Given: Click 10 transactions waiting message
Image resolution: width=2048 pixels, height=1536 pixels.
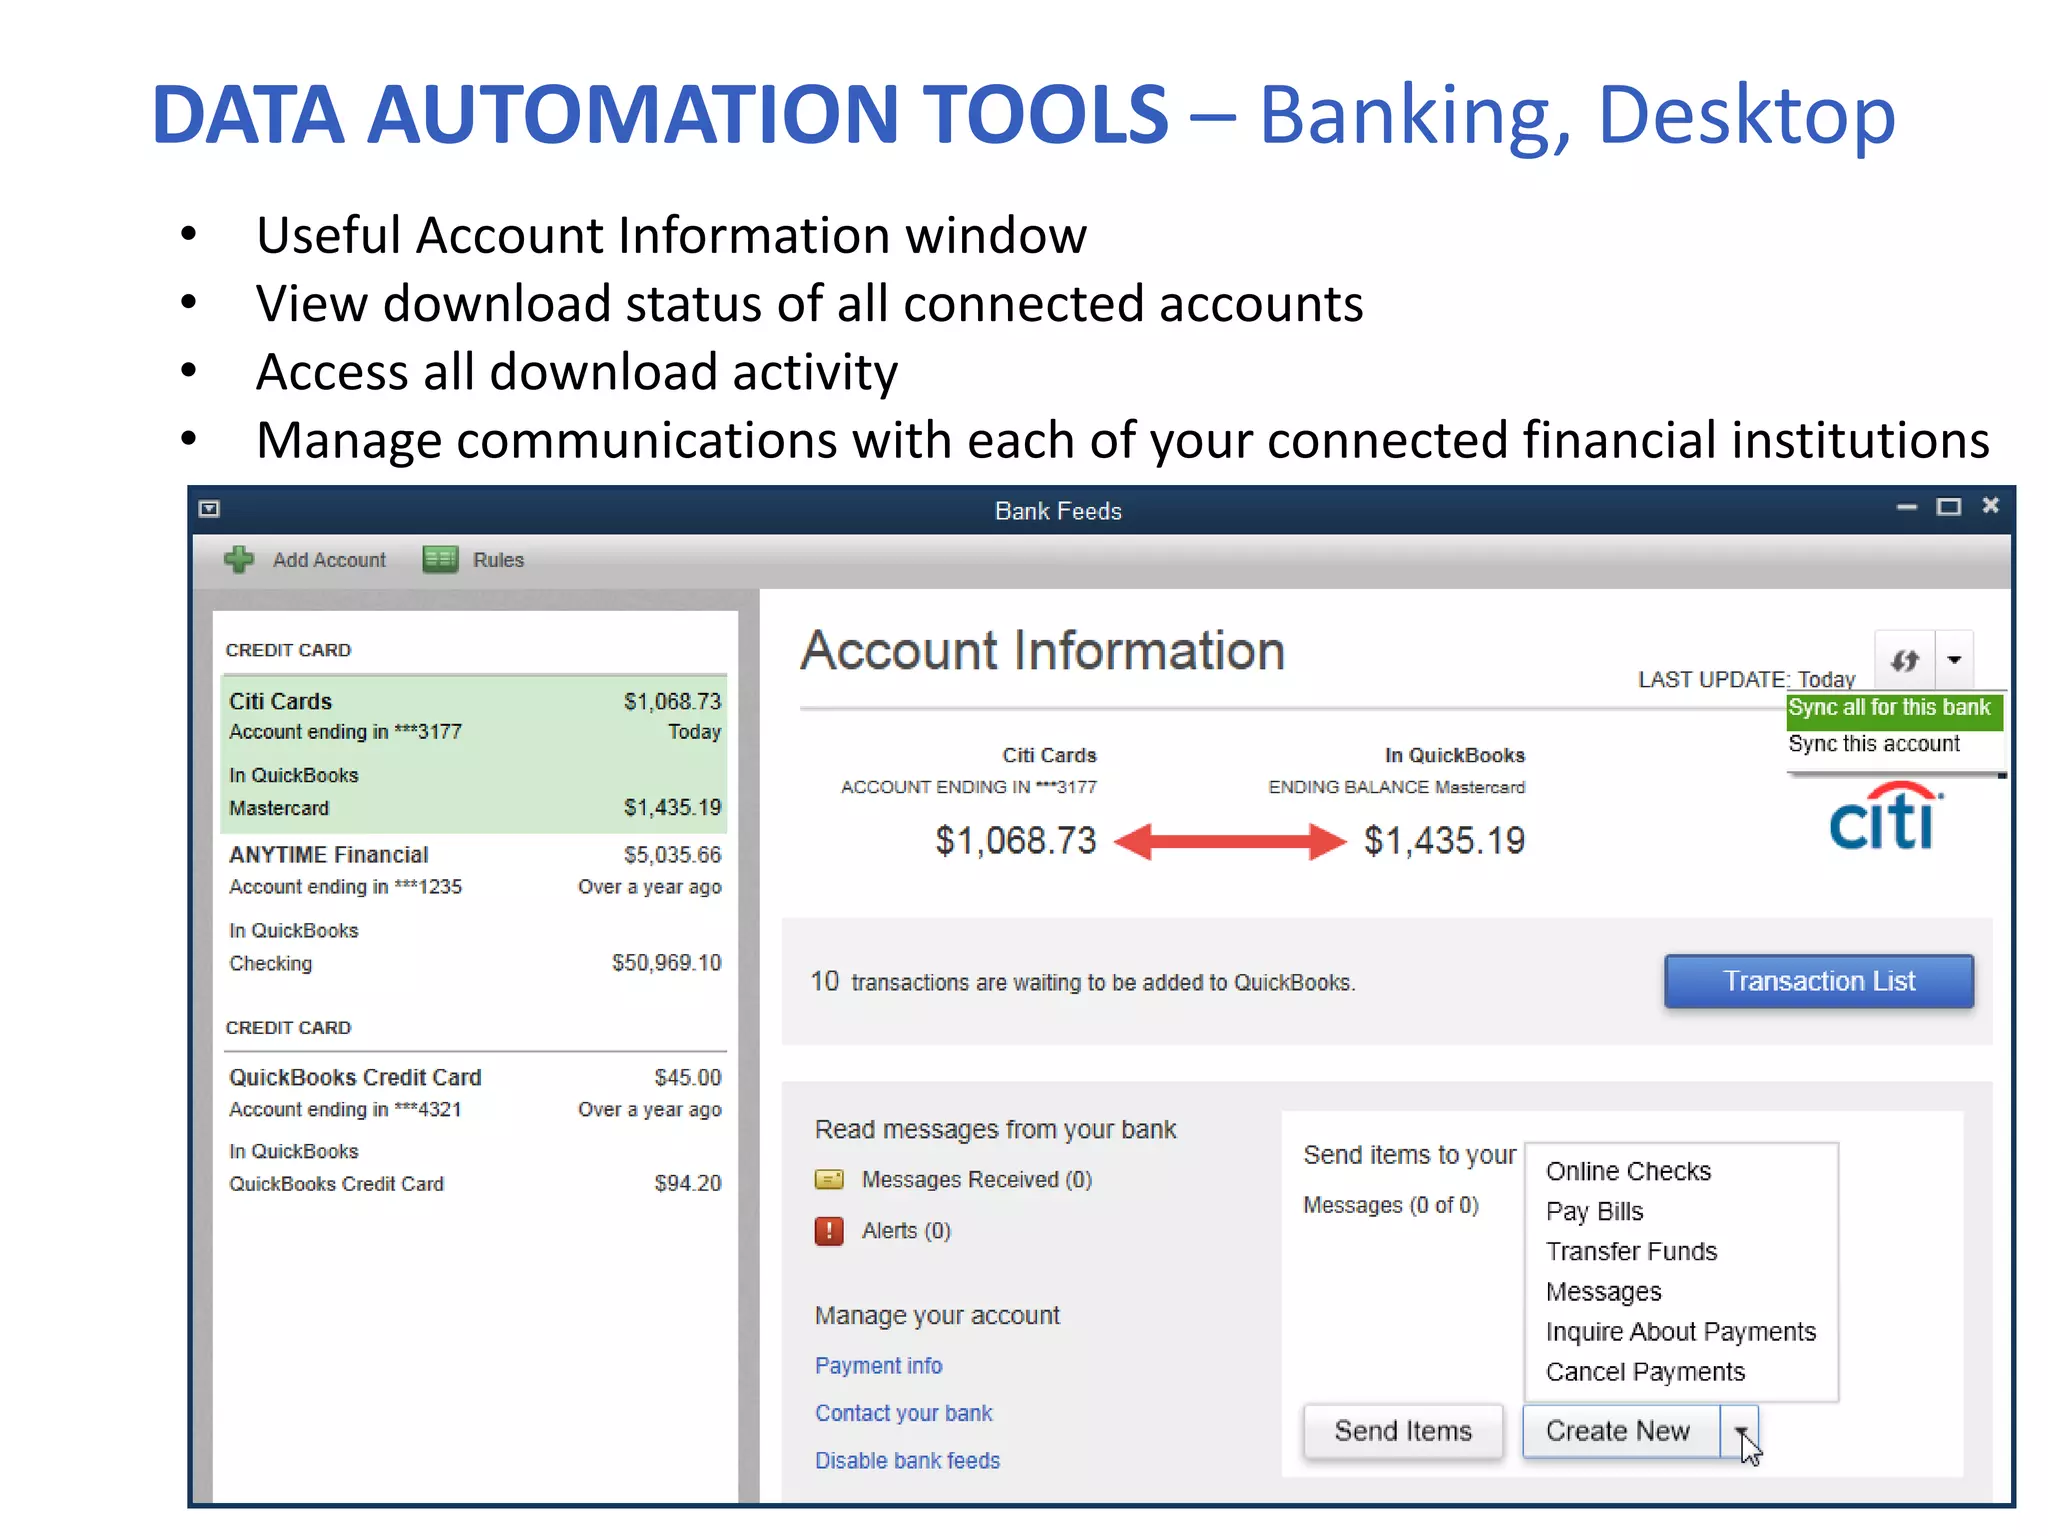Looking at the screenshot, I should point(1082,982).
